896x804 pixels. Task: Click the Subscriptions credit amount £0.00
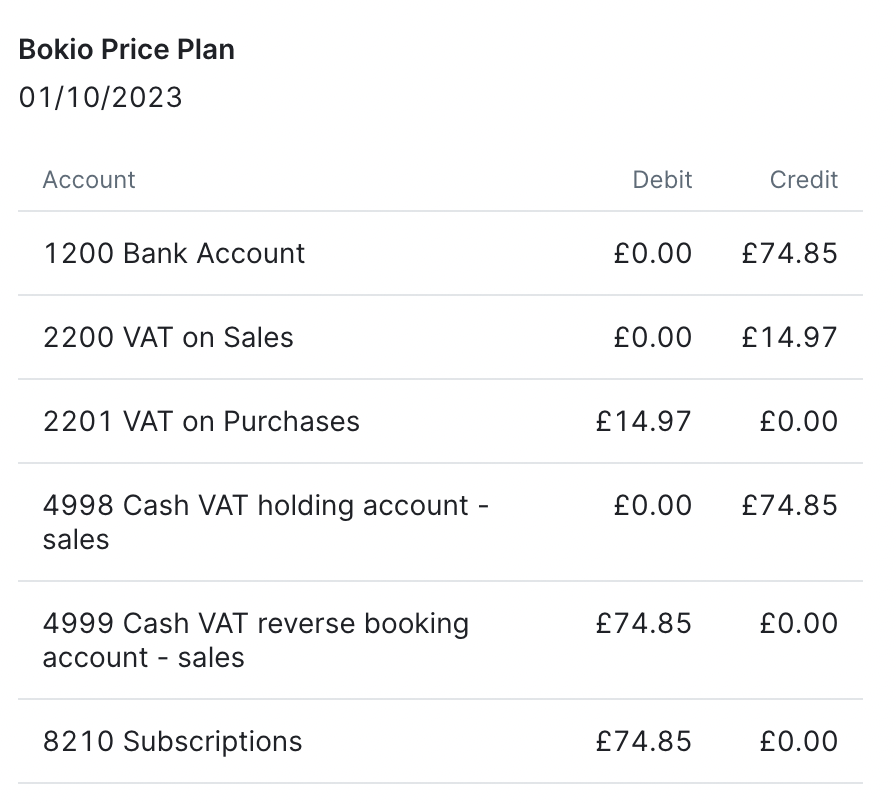pyautogui.click(x=798, y=741)
